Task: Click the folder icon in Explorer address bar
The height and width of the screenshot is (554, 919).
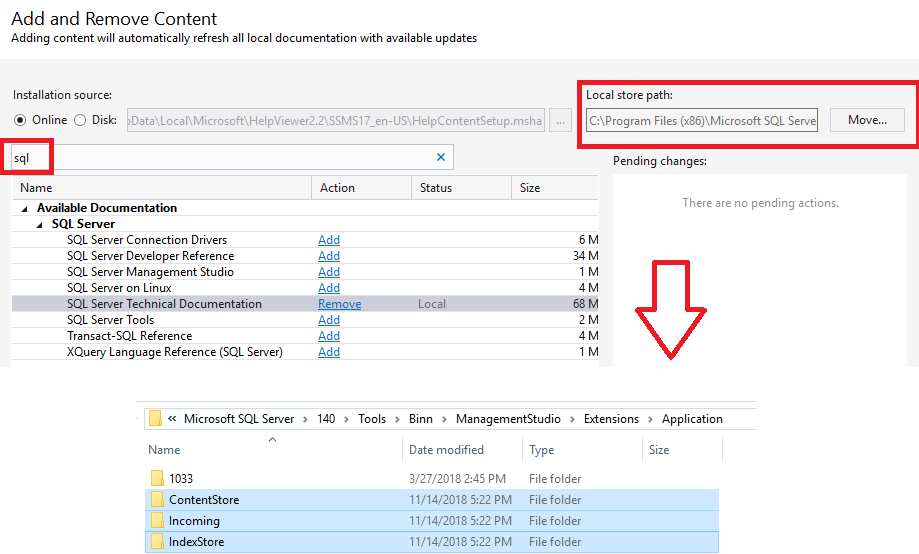Action: click(x=155, y=419)
